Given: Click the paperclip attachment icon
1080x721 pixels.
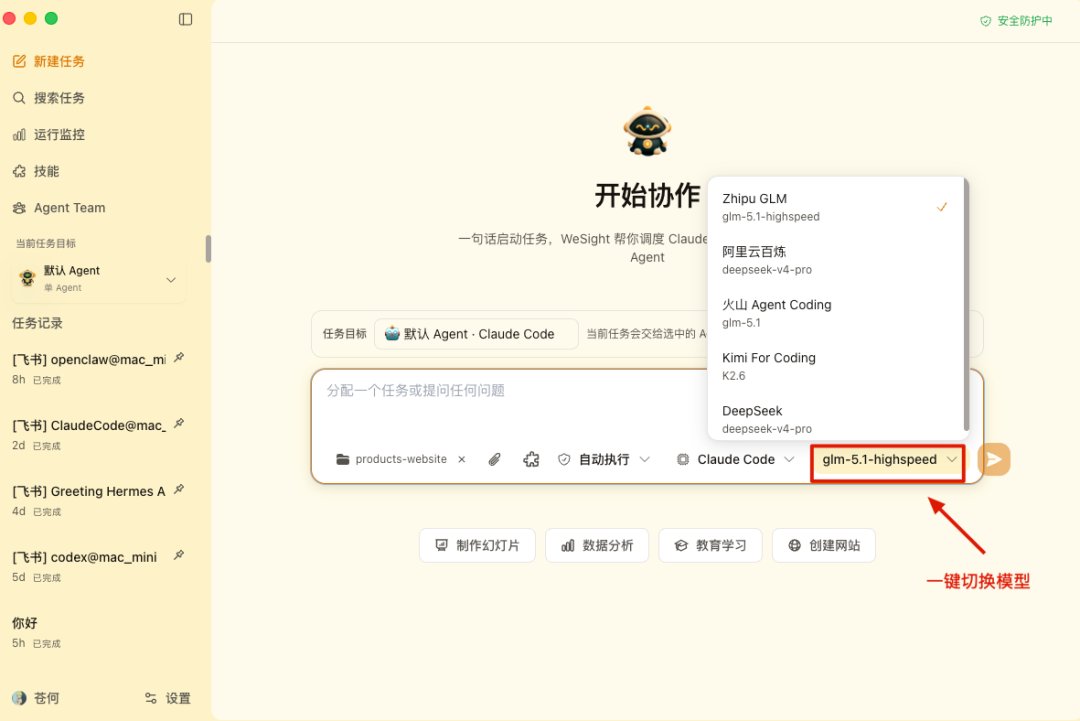Looking at the screenshot, I should pos(495,459).
